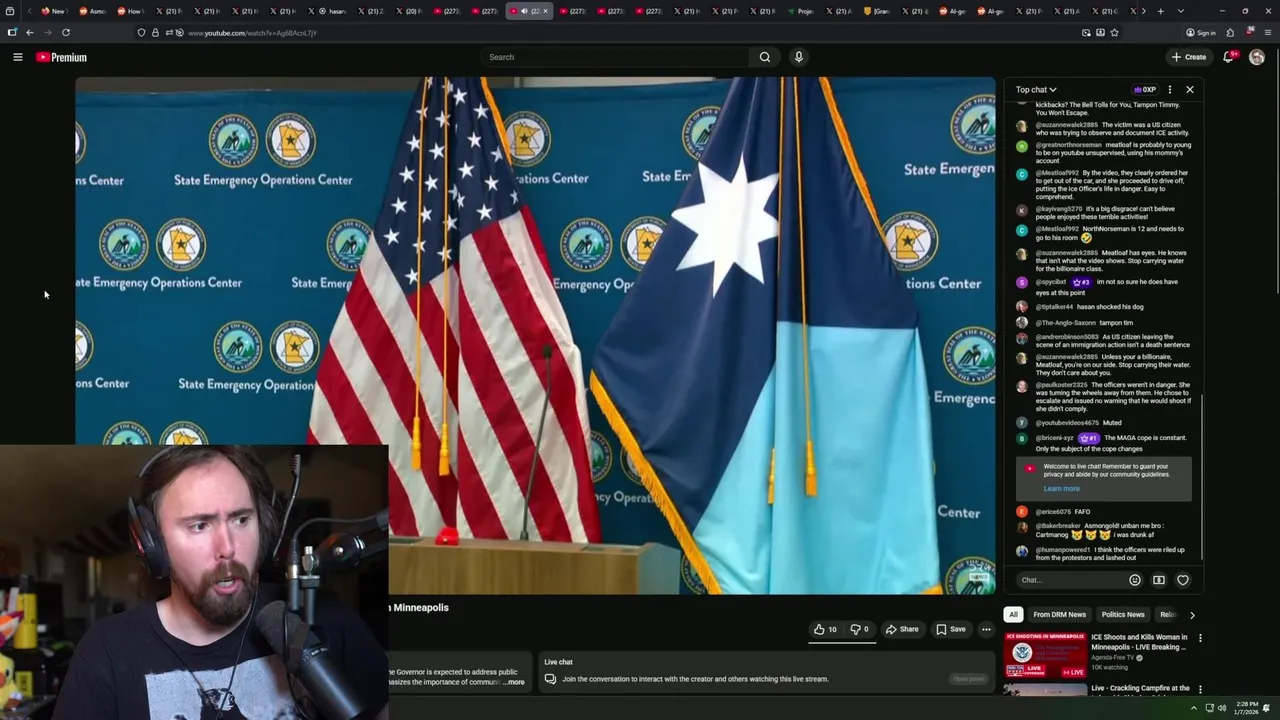Select the All filter chip

point(1013,615)
